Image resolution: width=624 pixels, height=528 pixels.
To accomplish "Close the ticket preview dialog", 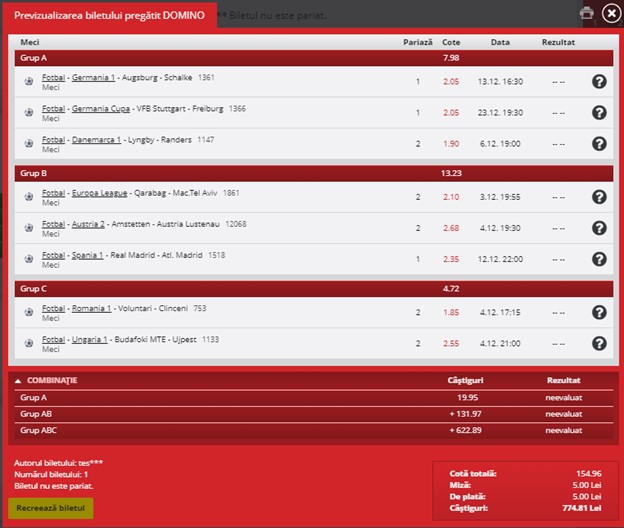I will (610, 13).
